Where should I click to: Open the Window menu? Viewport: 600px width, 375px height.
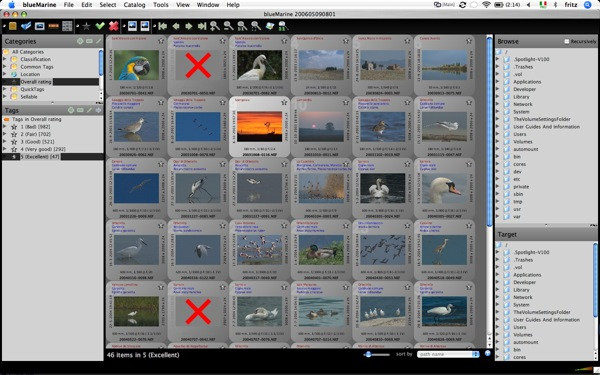[x=207, y=5]
